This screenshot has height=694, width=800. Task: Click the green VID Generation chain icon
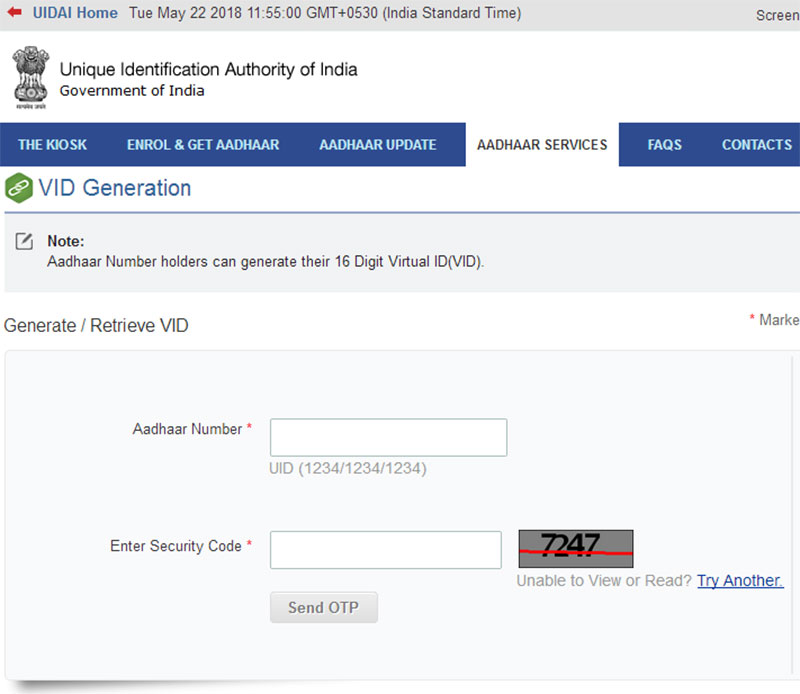(18, 187)
